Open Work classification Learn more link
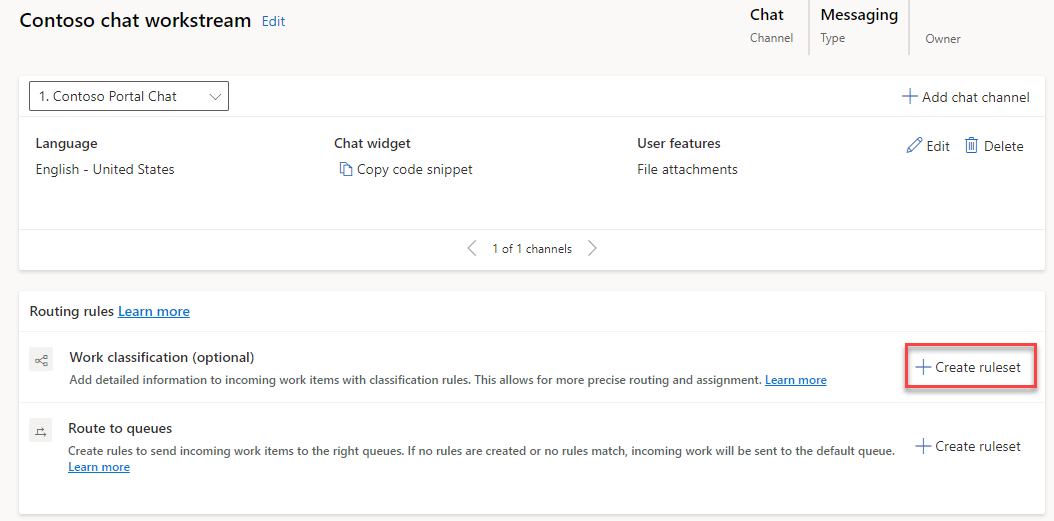 796,380
